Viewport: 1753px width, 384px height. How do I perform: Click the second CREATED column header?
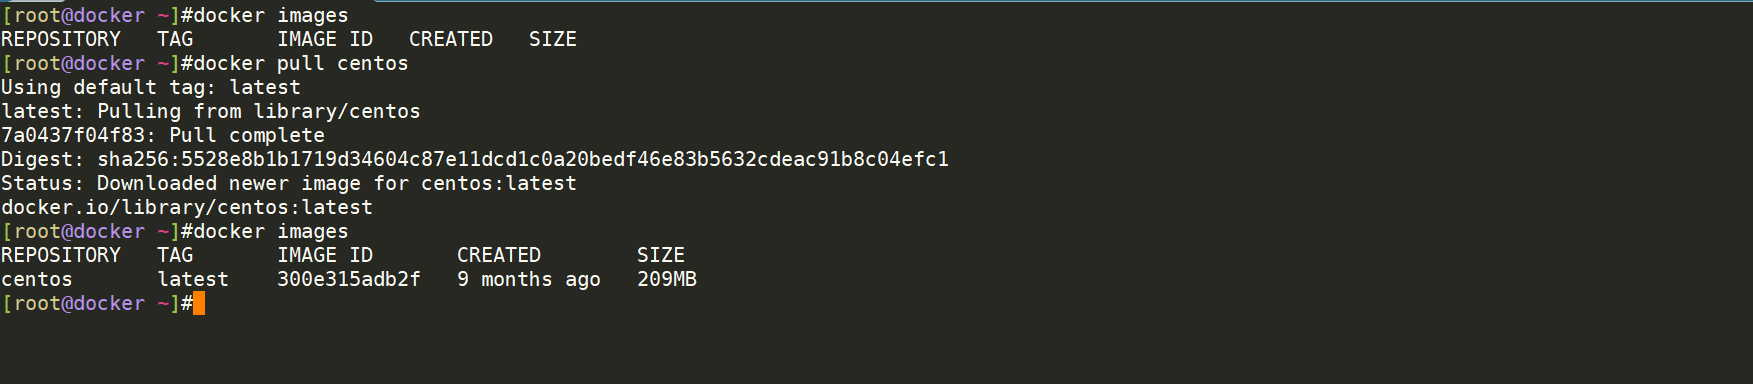[x=499, y=255]
